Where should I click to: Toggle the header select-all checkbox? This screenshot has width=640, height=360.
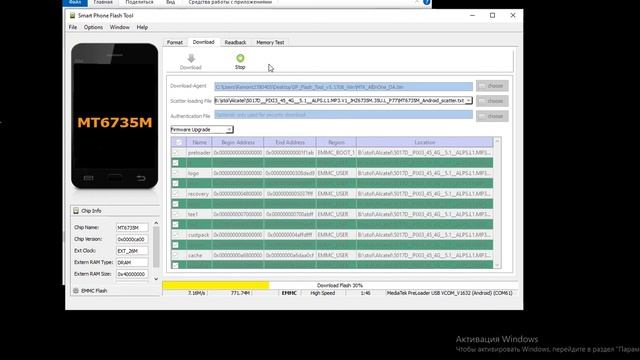click(x=178, y=142)
